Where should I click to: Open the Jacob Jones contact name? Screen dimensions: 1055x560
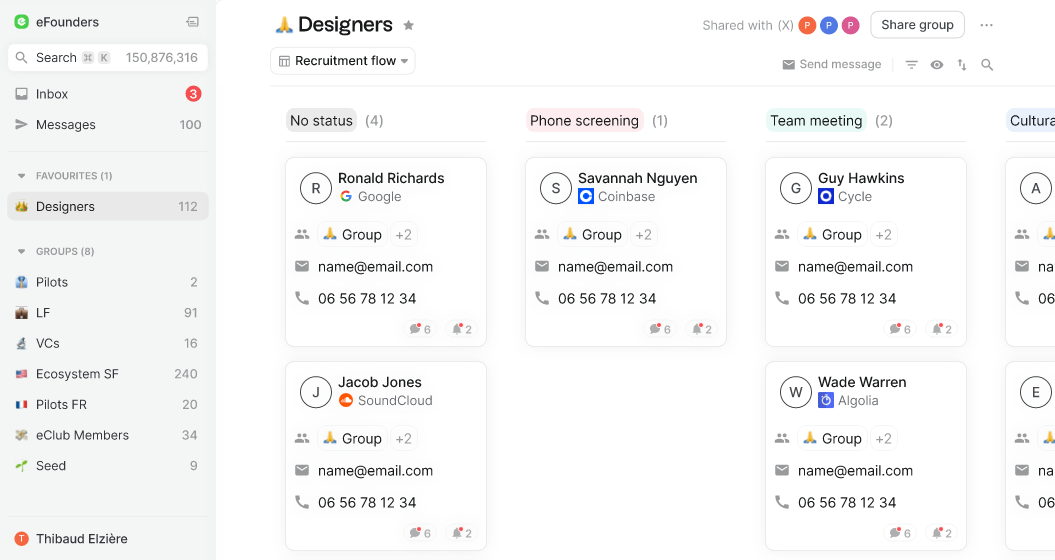tap(379, 382)
